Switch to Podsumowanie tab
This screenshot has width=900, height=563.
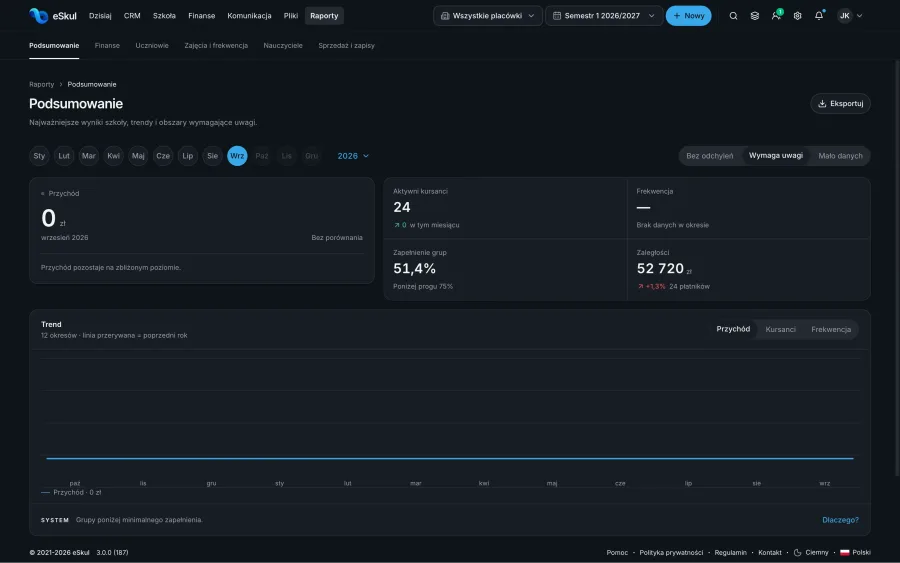click(x=54, y=46)
